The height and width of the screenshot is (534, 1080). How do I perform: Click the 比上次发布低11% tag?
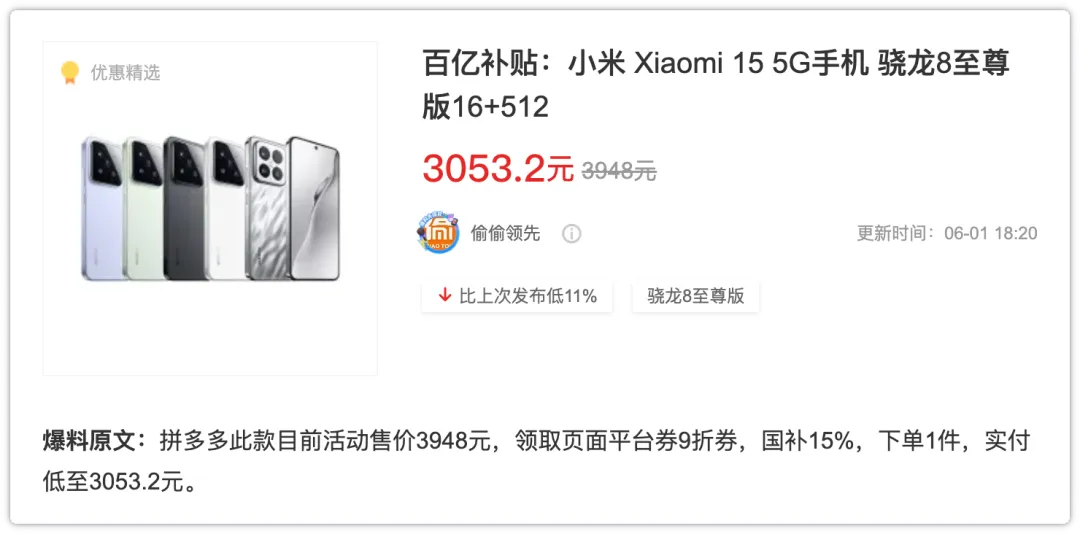(517, 296)
